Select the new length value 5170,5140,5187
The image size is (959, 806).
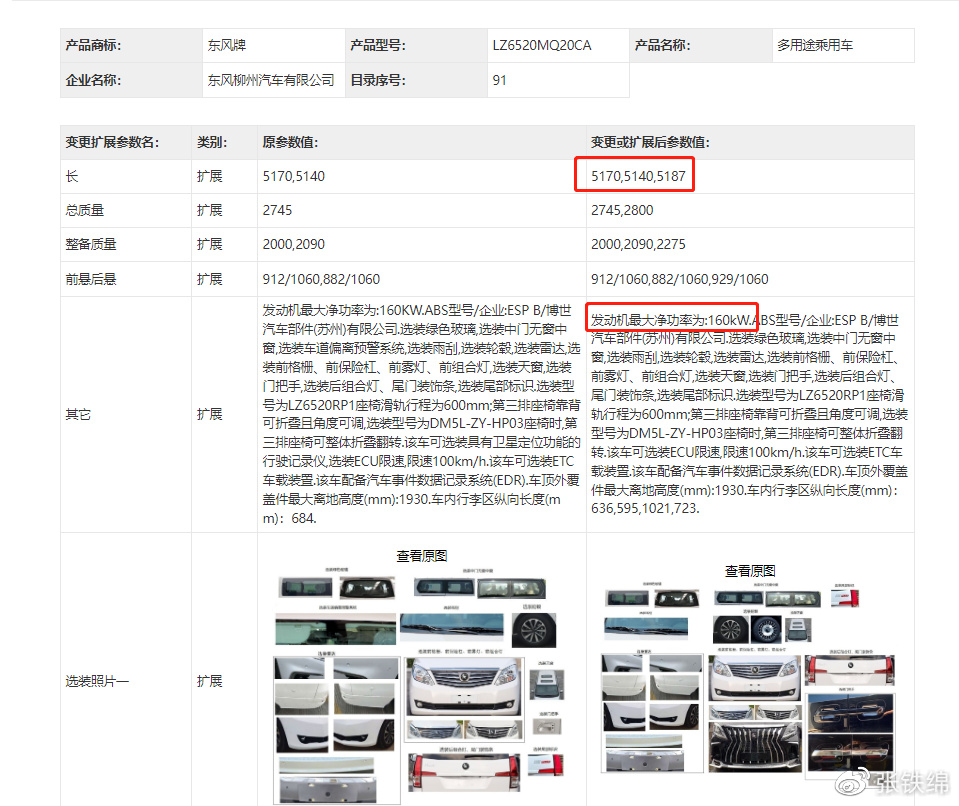(x=638, y=177)
